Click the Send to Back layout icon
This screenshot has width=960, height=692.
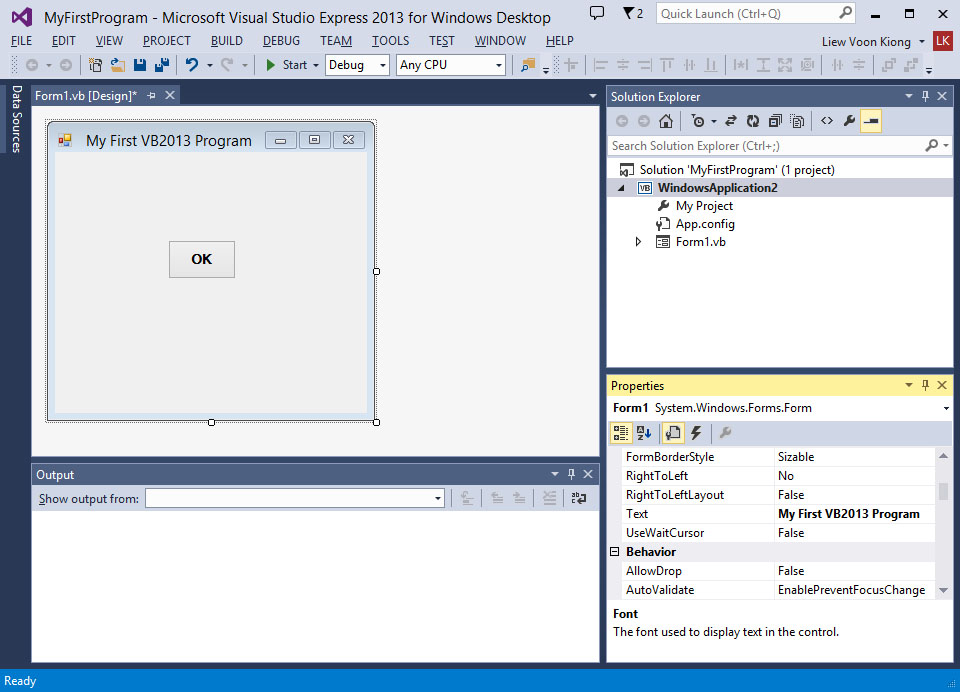click(911, 65)
